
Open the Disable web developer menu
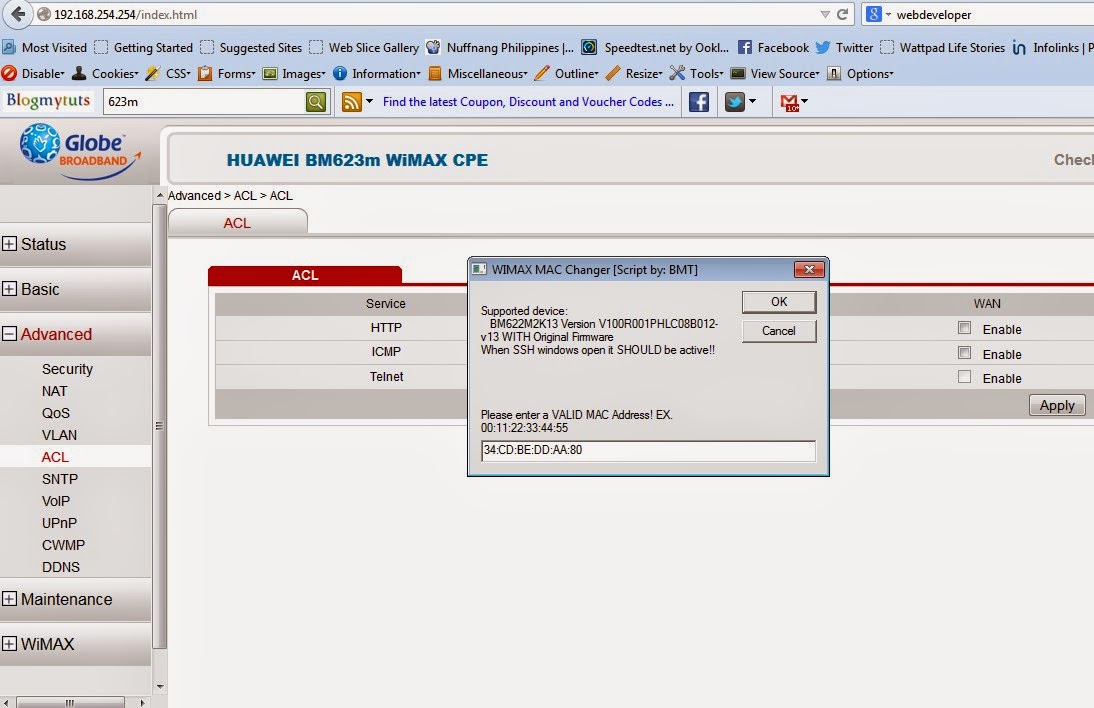coord(33,73)
